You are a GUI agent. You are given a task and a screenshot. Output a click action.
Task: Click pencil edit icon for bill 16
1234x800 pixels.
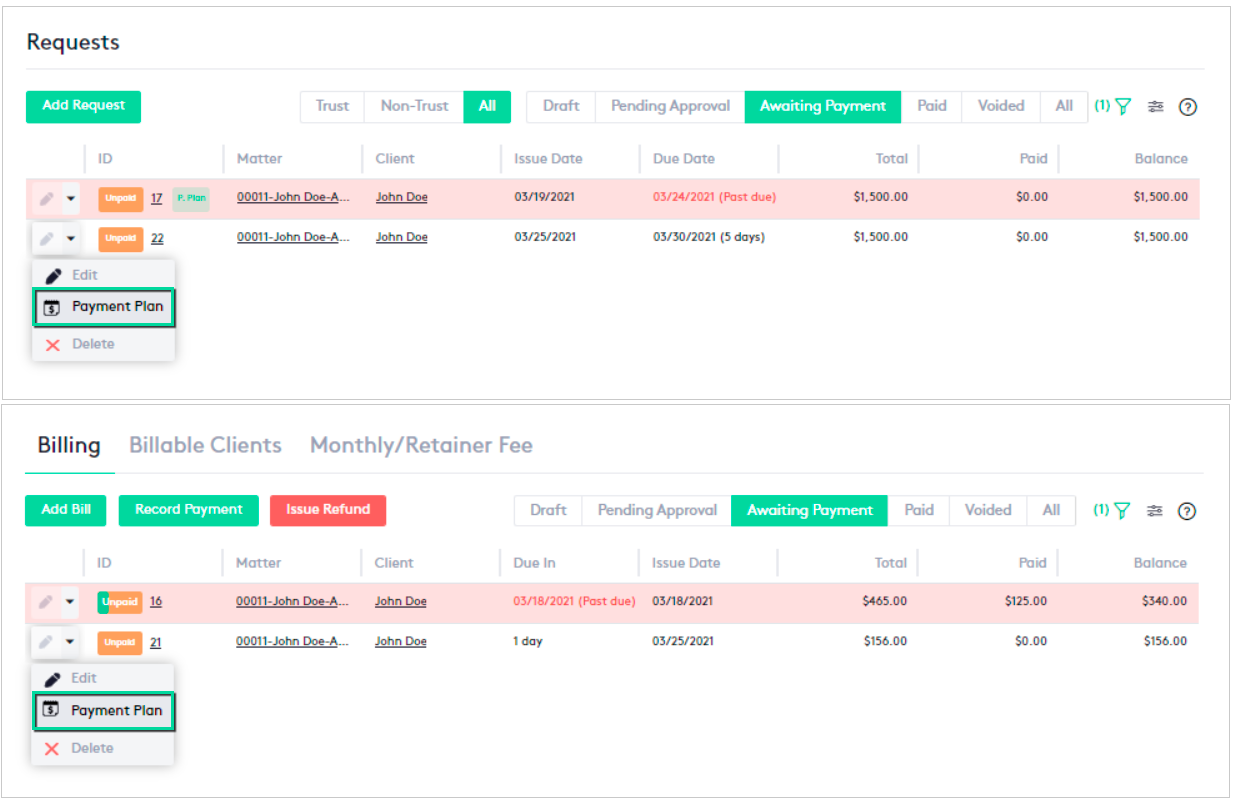tap(45, 602)
